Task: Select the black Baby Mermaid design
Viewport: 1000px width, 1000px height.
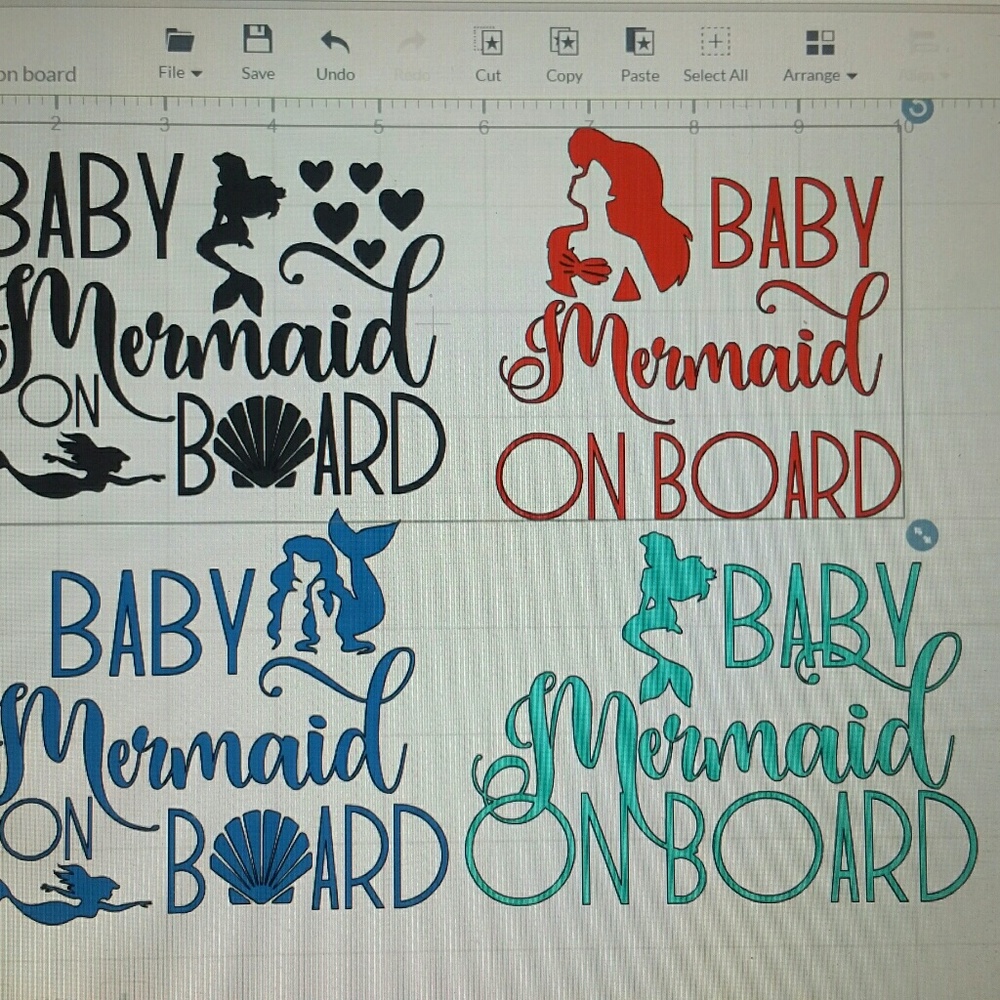Action: click(222, 325)
